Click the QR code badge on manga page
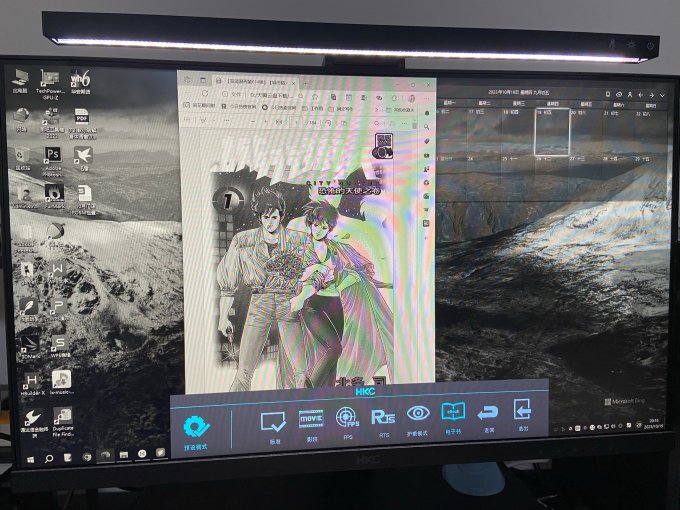This screenshot has width=680, height=510. point(383,146)
